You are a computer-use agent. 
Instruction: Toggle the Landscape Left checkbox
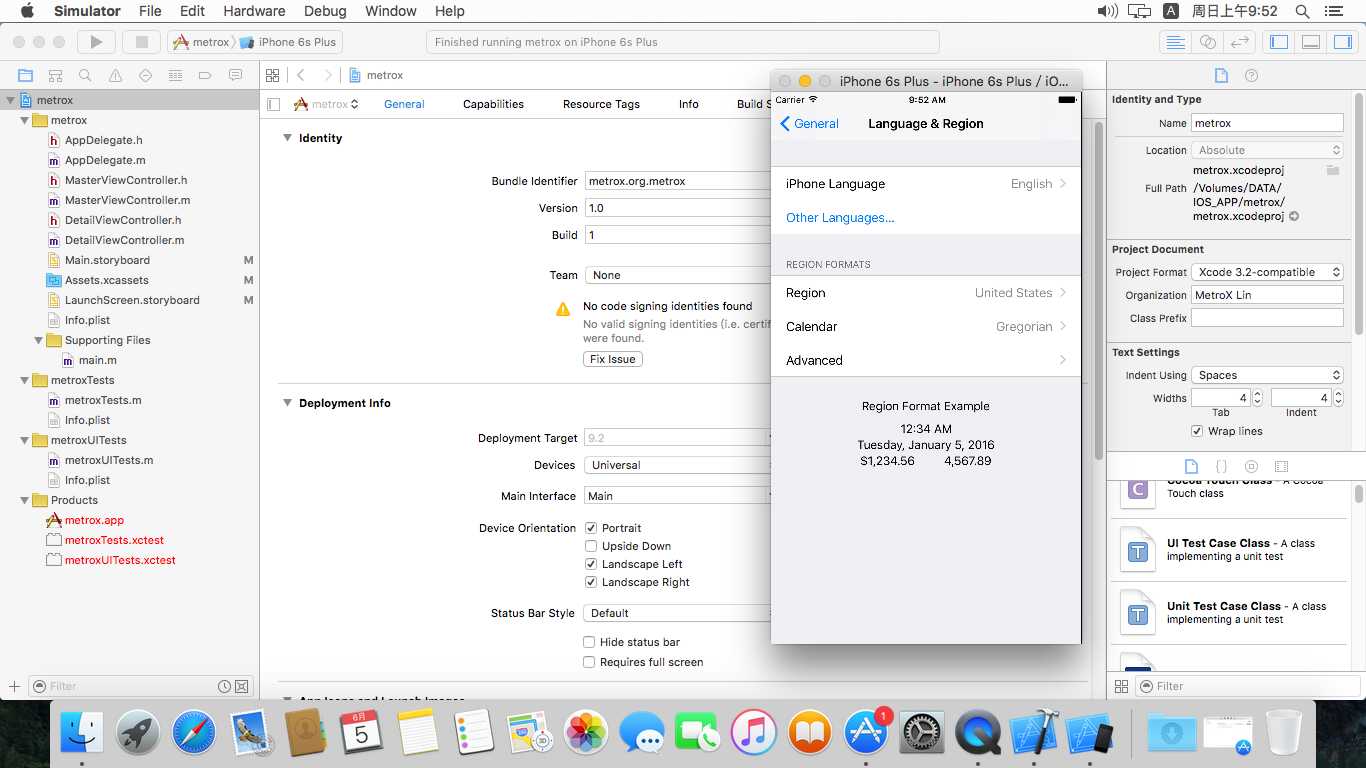click(x=591, y=564)
